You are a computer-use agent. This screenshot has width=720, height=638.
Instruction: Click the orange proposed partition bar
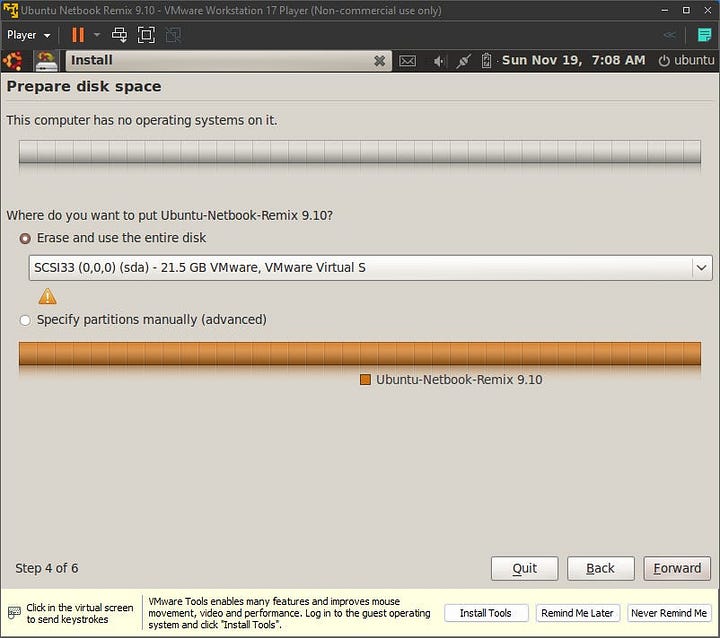point(360,354)
